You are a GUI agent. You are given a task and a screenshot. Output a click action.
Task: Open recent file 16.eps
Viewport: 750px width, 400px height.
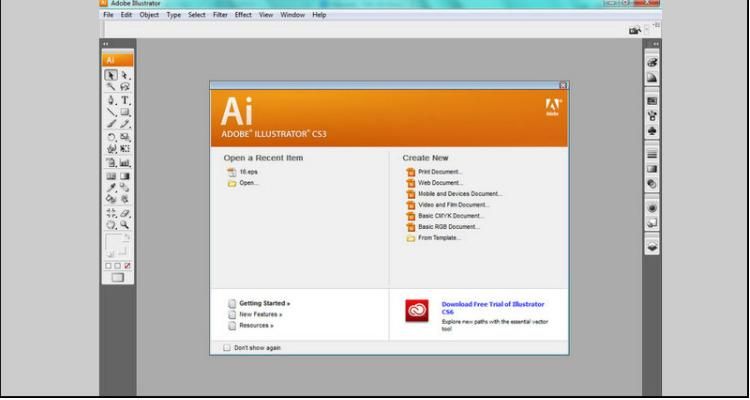point(248,172)
